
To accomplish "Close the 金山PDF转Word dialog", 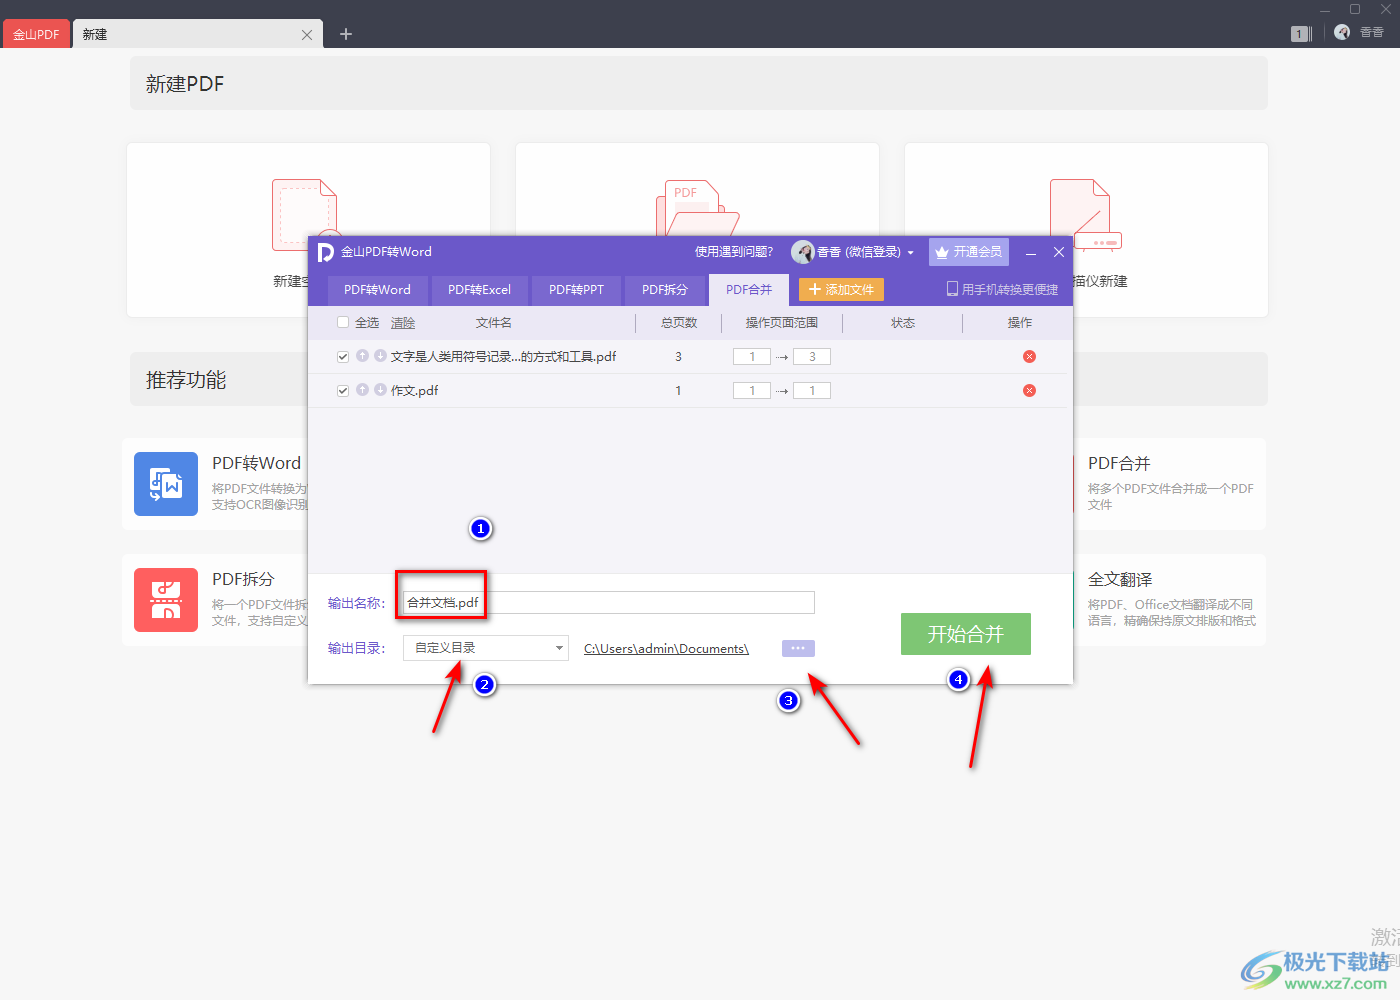I will [x=1059, y=252].
